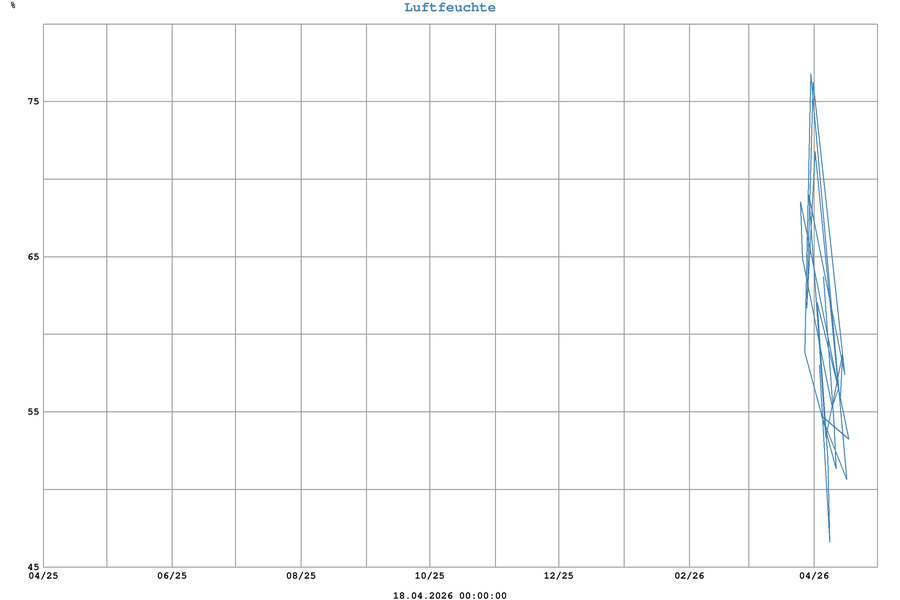
Task: Click the % unit label
Action: [13, 6]
